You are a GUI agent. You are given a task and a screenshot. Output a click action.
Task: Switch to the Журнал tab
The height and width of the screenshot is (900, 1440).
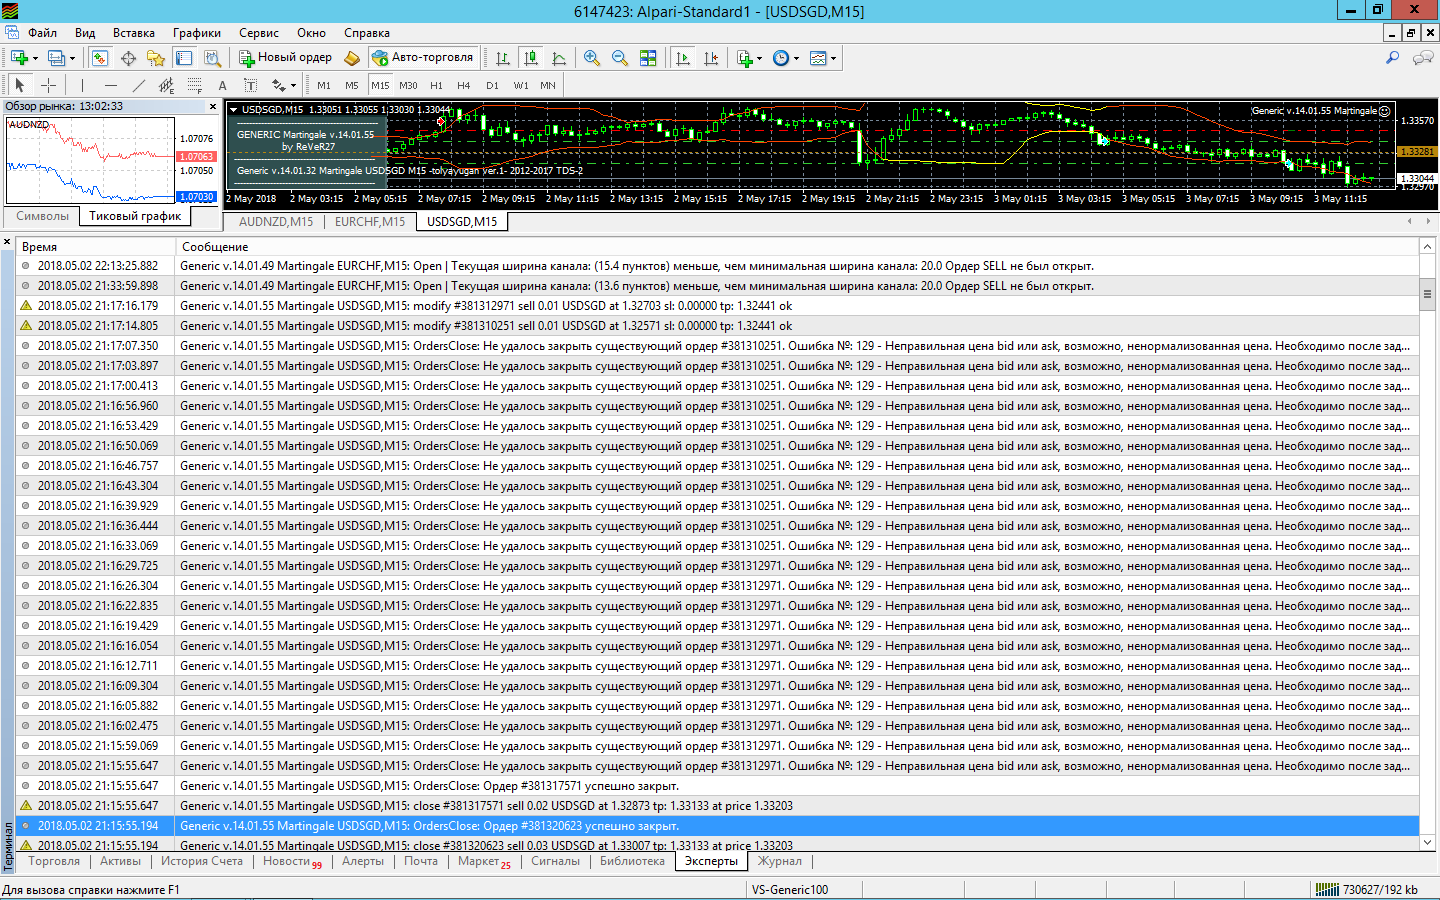780,861
